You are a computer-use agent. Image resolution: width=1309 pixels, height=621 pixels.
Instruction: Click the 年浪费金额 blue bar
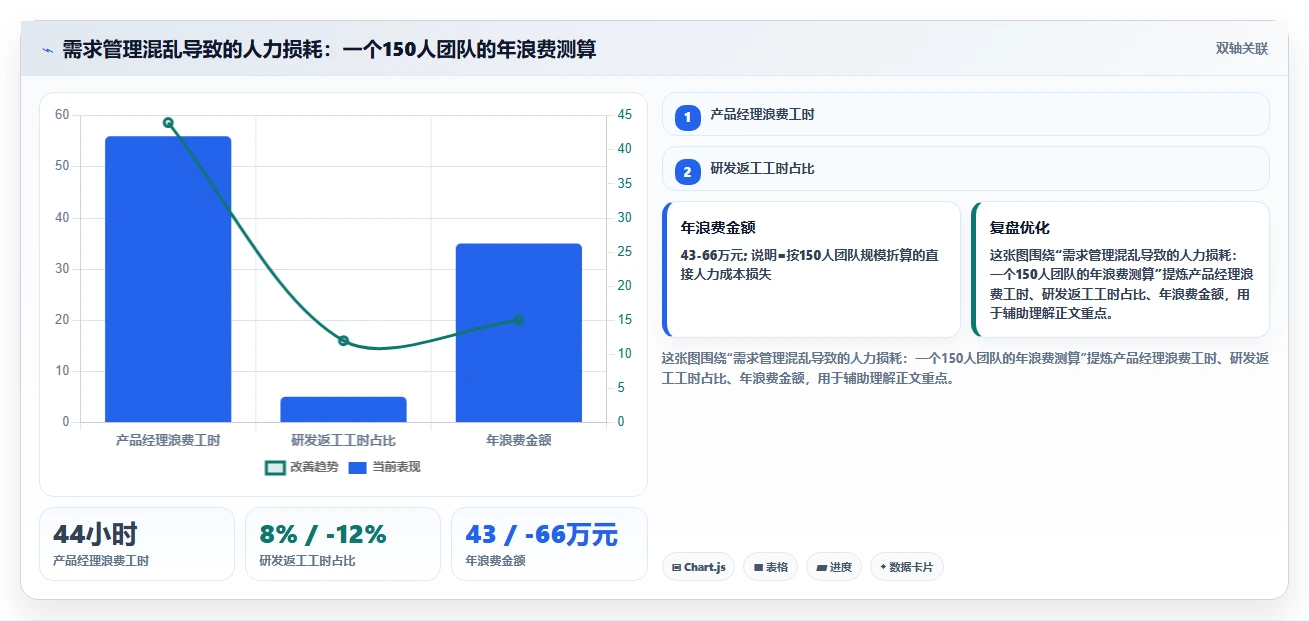[x=519, y=333]
